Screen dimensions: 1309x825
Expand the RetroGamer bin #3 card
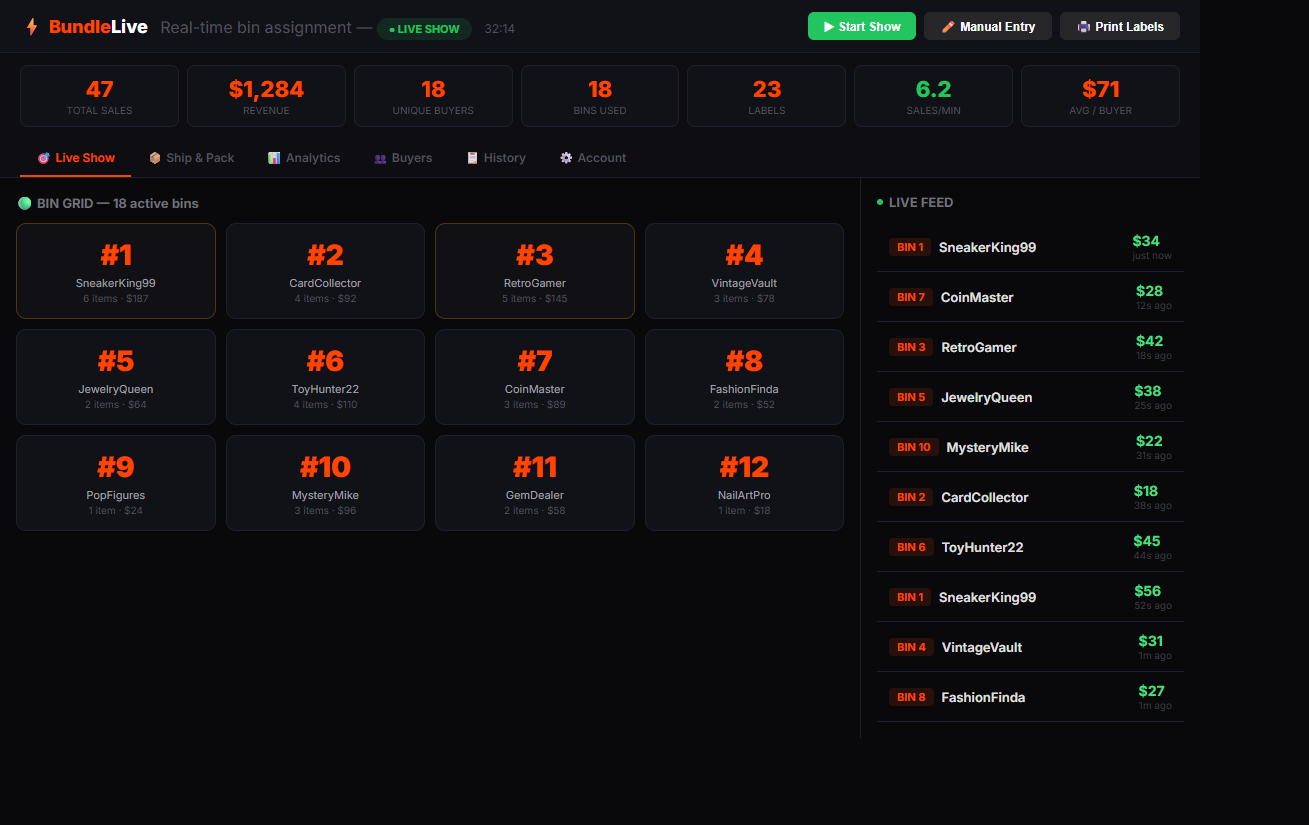pyautogui.click(x=534, y=270)
